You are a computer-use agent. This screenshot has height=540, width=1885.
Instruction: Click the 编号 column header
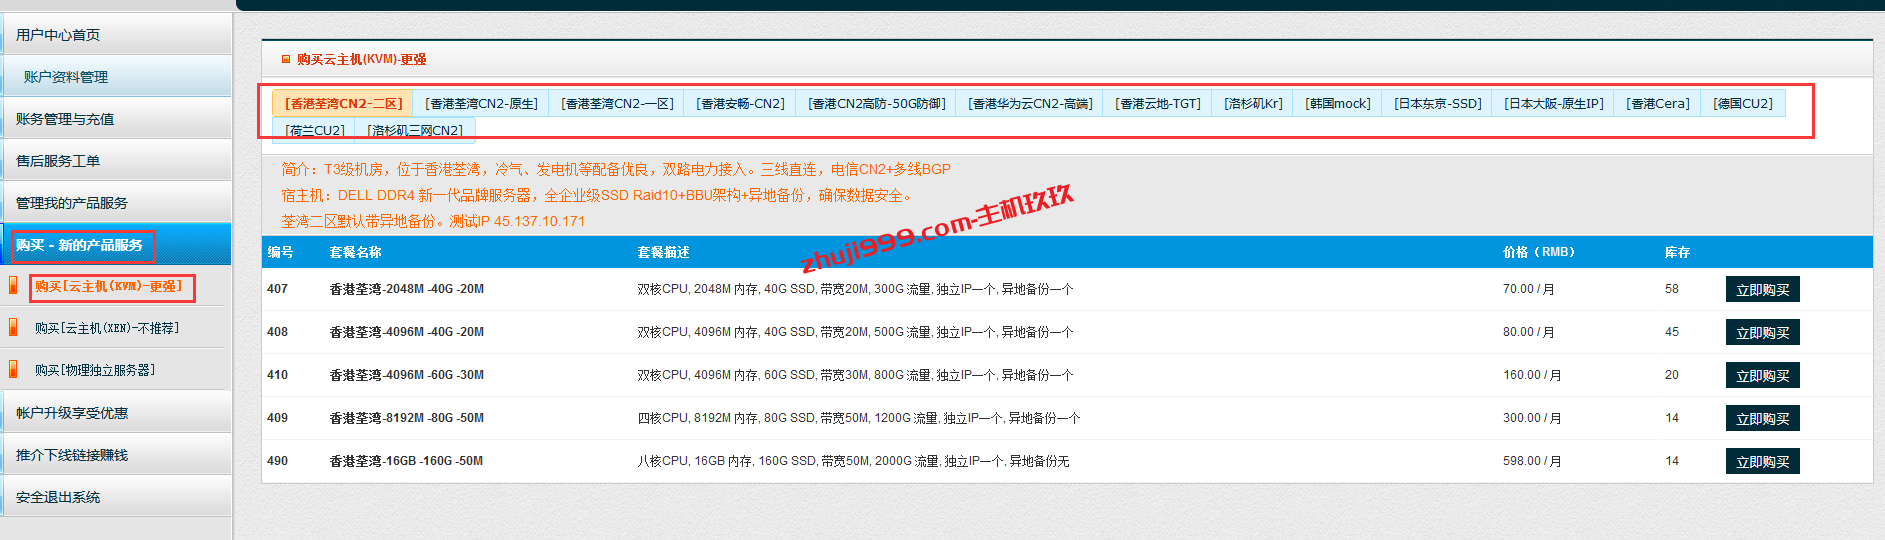pos(280,252)
